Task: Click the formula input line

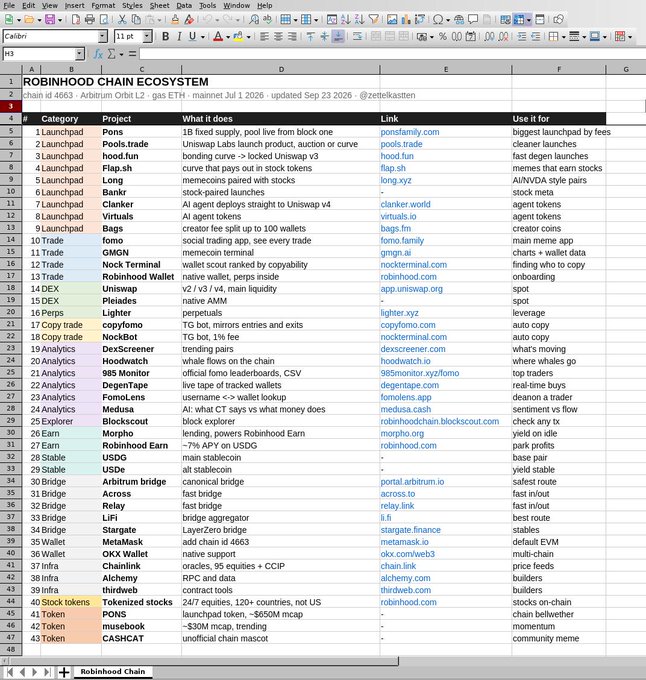Action: coord(392,54)
